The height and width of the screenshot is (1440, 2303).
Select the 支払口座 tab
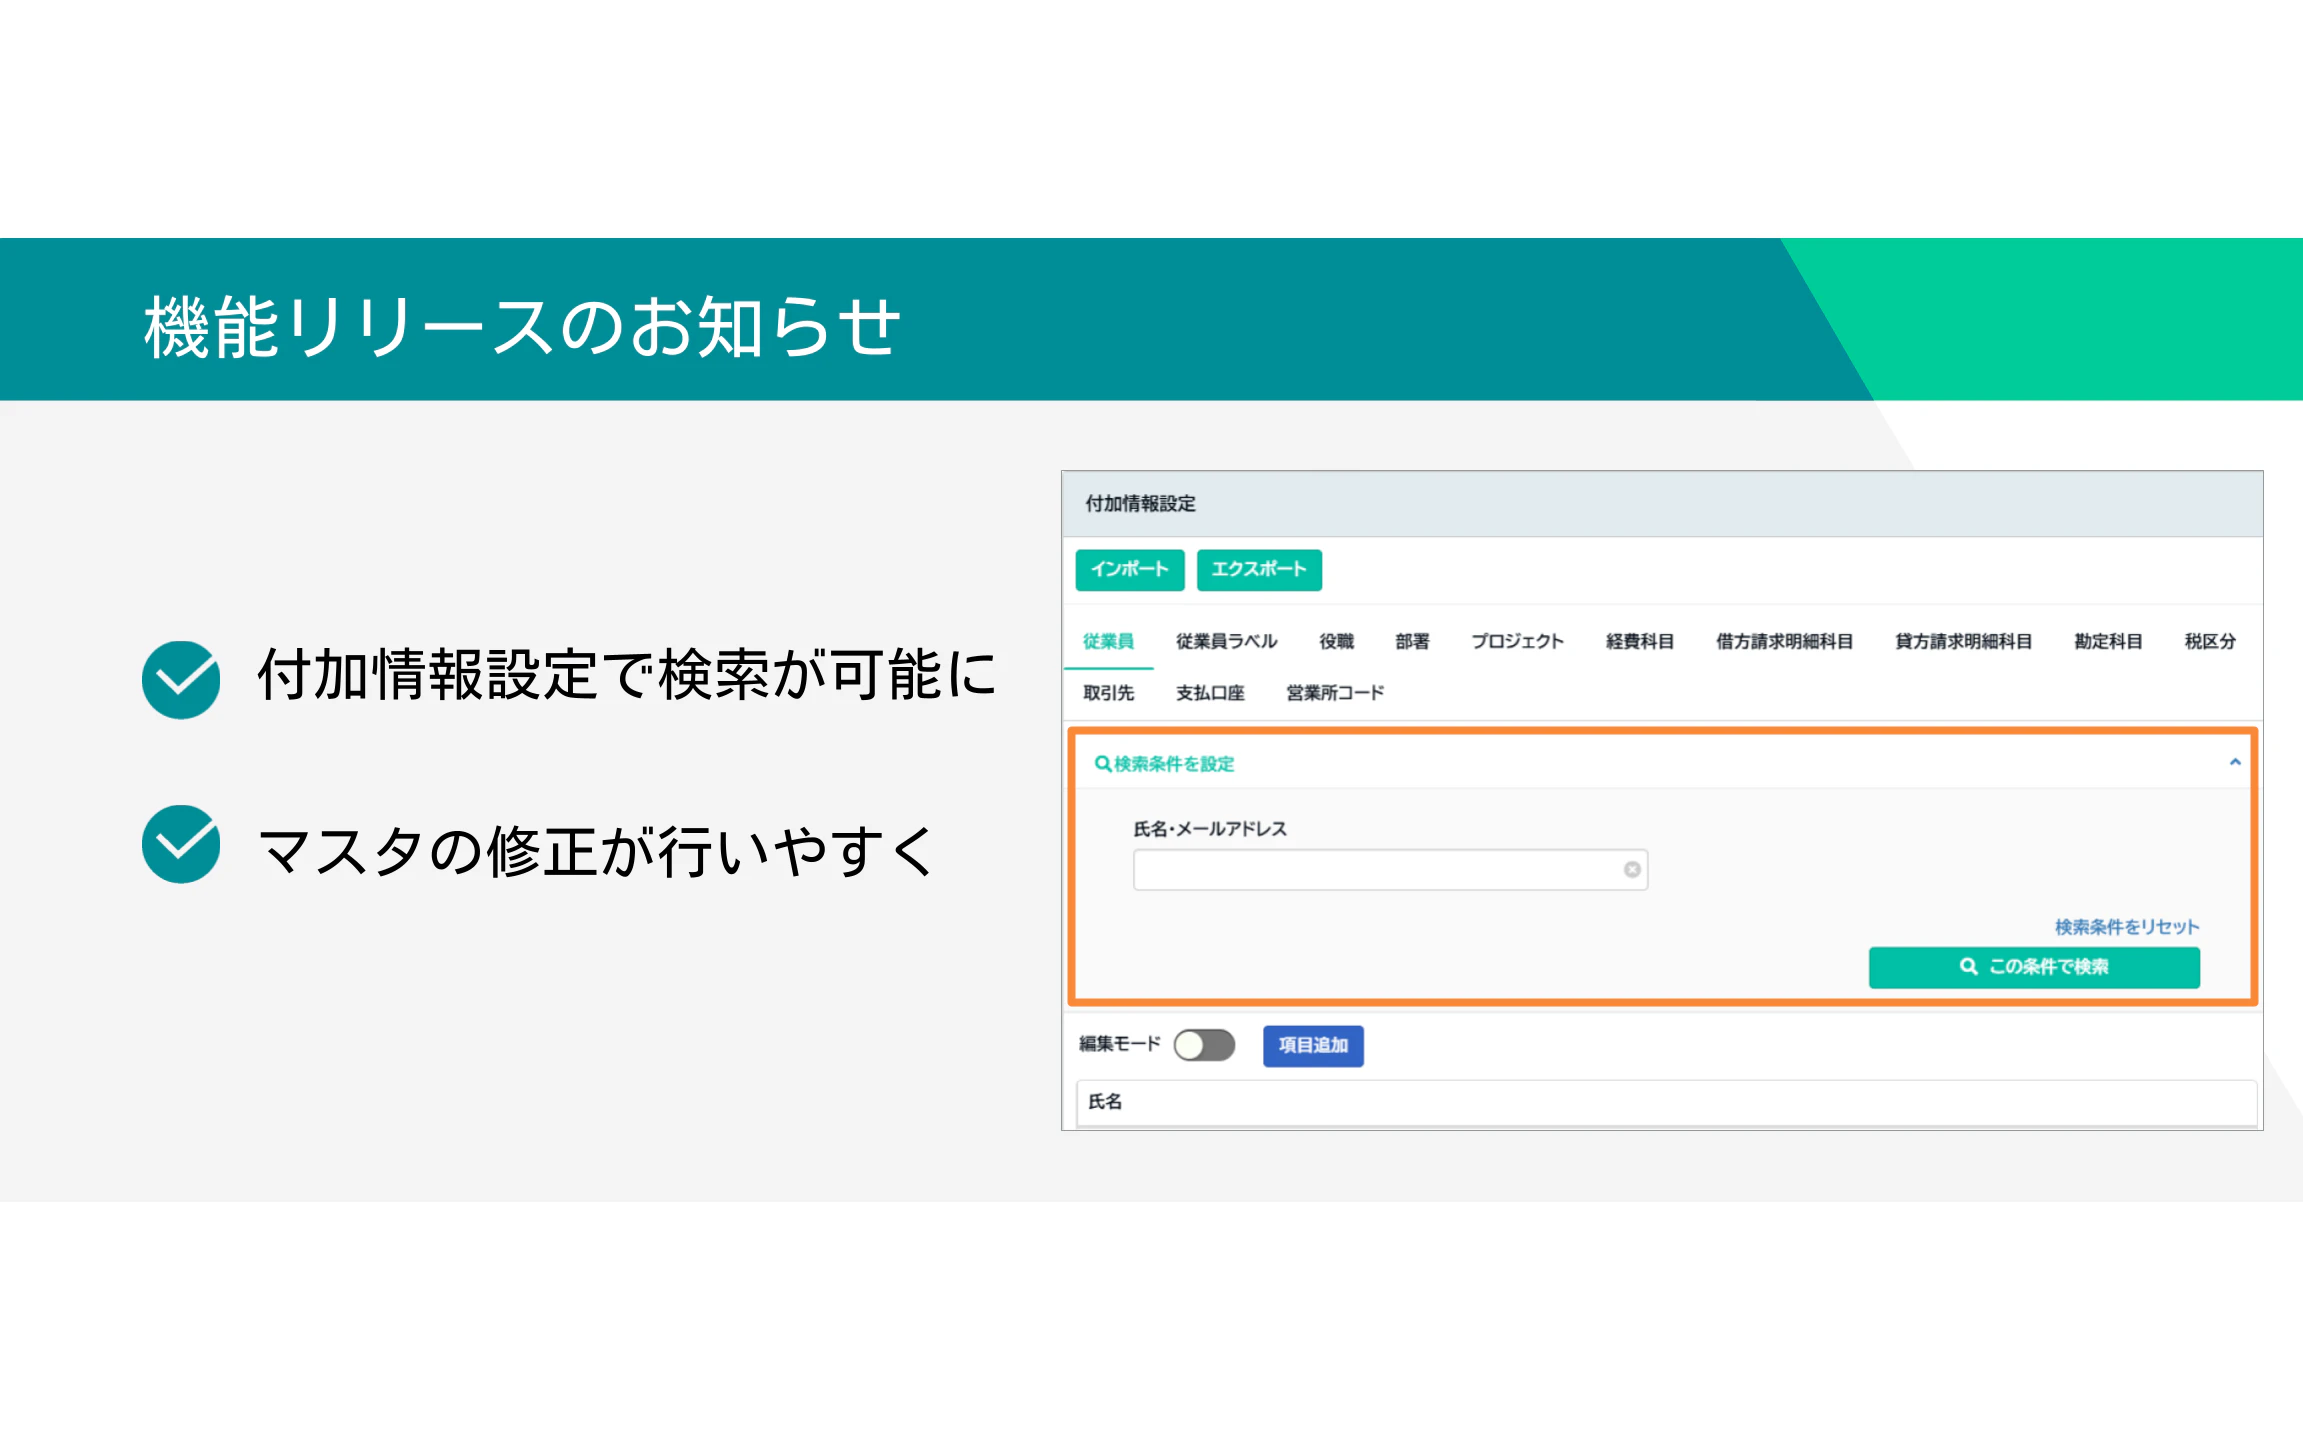(x=1210, y=693)
